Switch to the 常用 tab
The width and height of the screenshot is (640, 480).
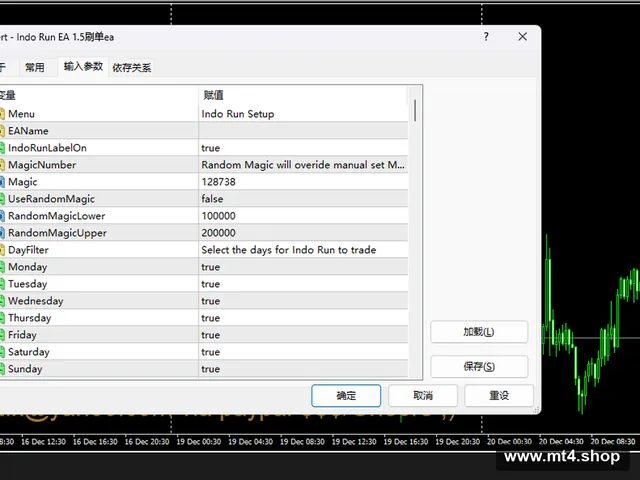coord(34,67)
